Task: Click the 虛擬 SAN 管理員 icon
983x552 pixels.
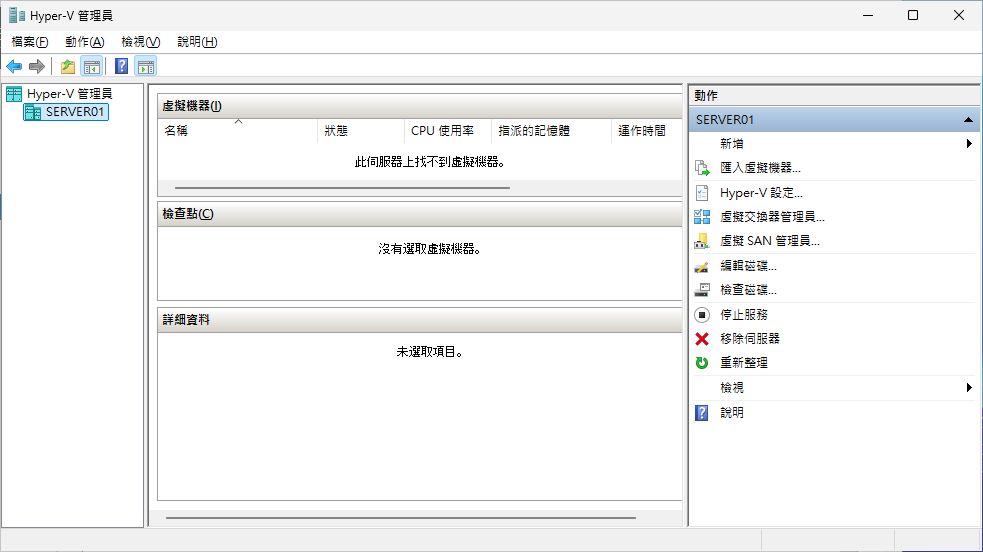Action: [x=702, y=241]
